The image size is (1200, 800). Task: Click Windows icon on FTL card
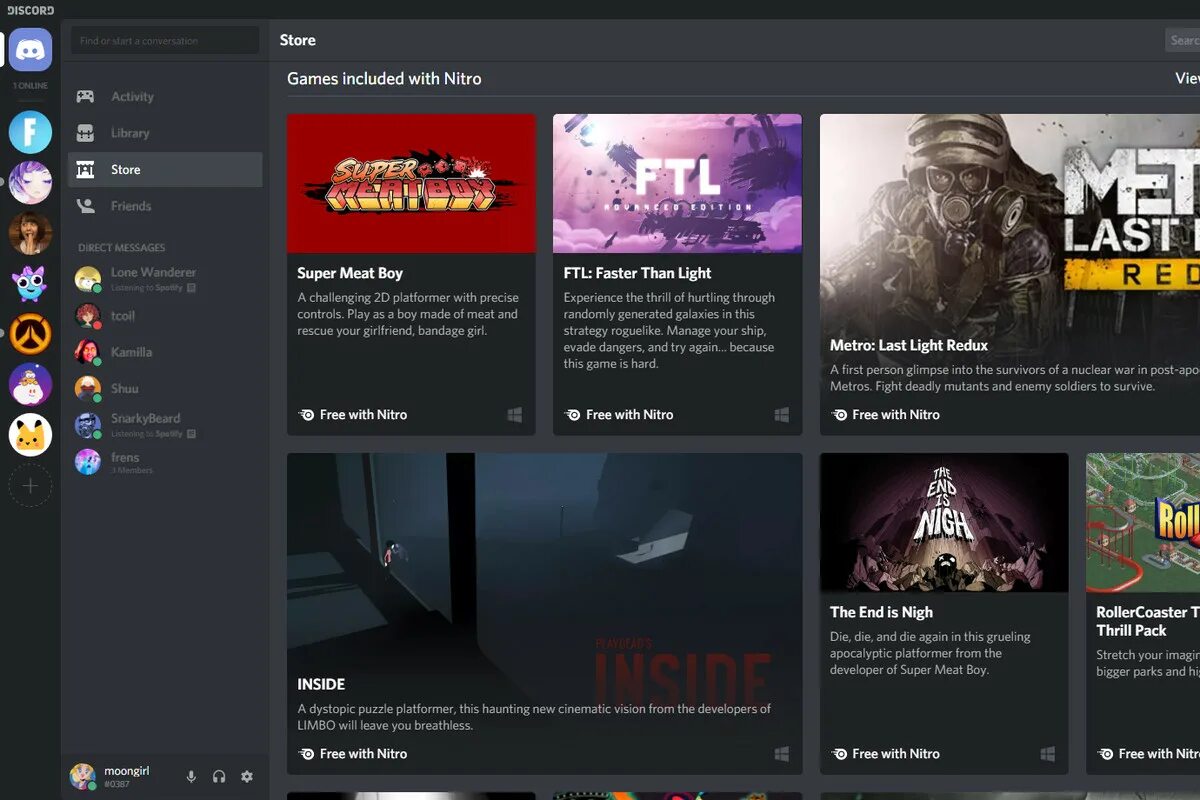[x=782, y=415]
